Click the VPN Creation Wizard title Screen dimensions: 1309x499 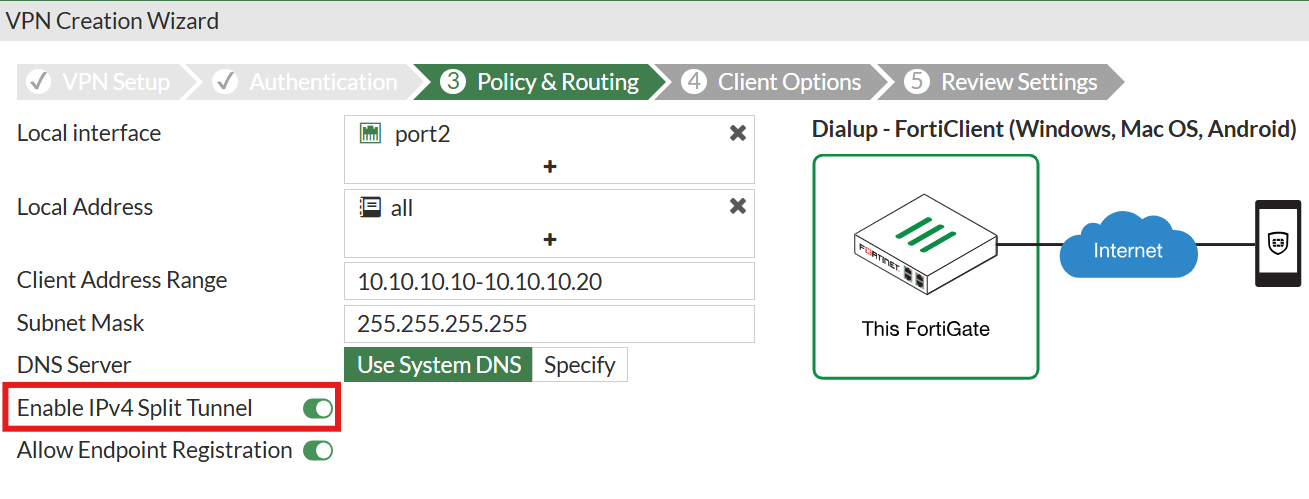pos(113,20)
